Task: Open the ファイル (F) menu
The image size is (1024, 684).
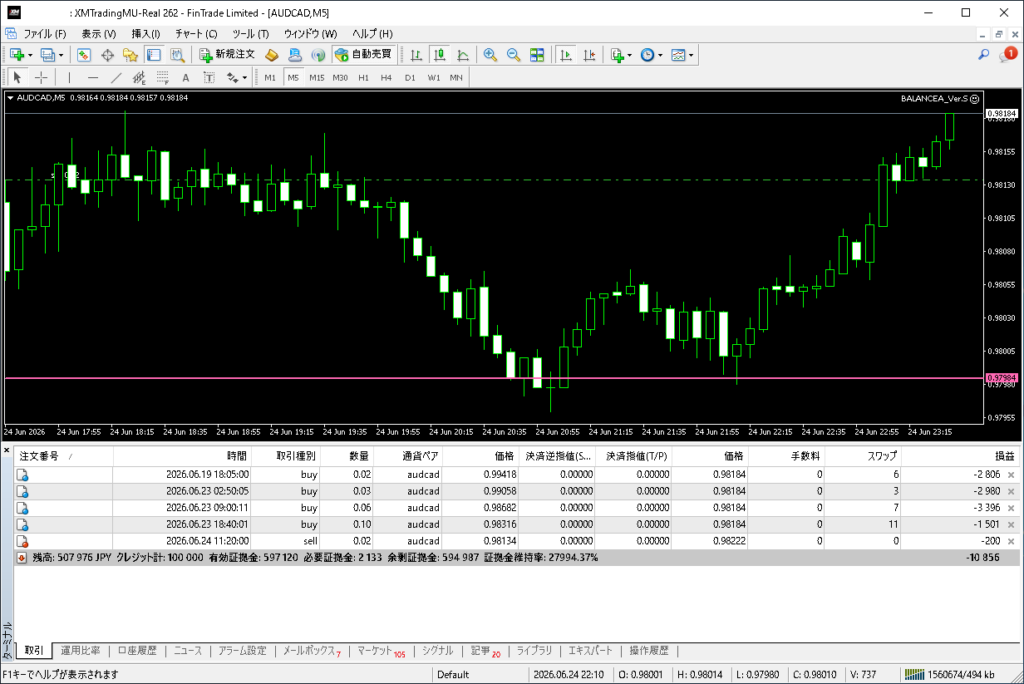Action: (44, 33)
